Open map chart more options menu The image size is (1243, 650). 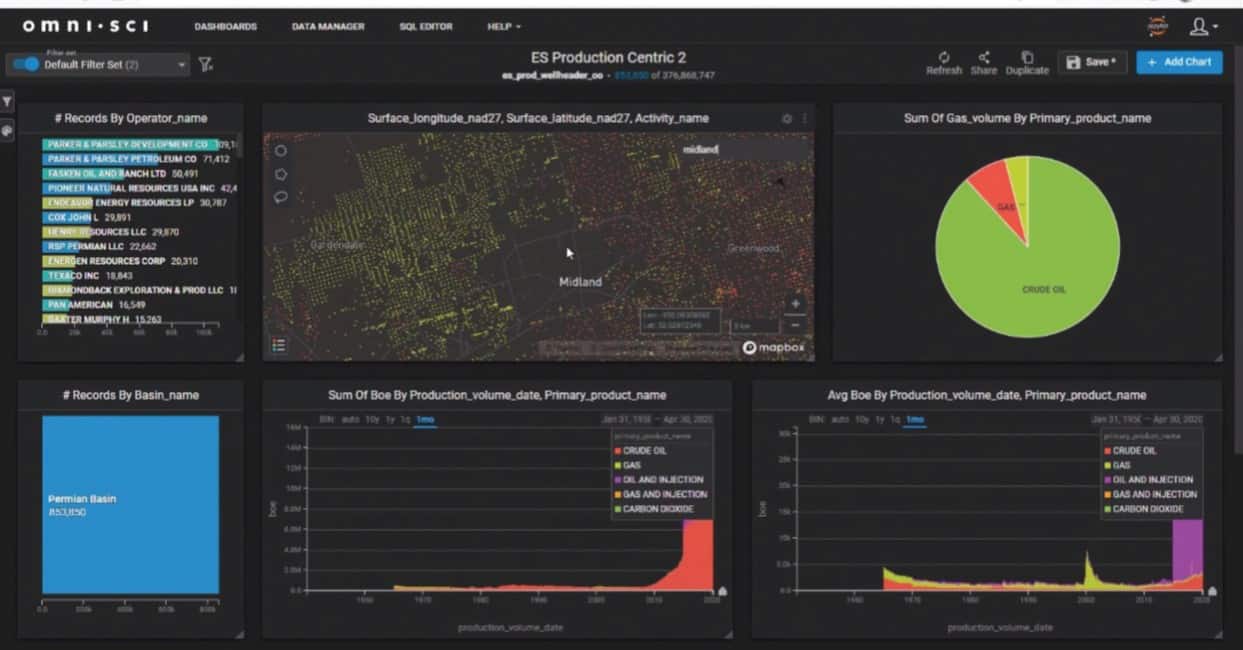pos(804,118)
